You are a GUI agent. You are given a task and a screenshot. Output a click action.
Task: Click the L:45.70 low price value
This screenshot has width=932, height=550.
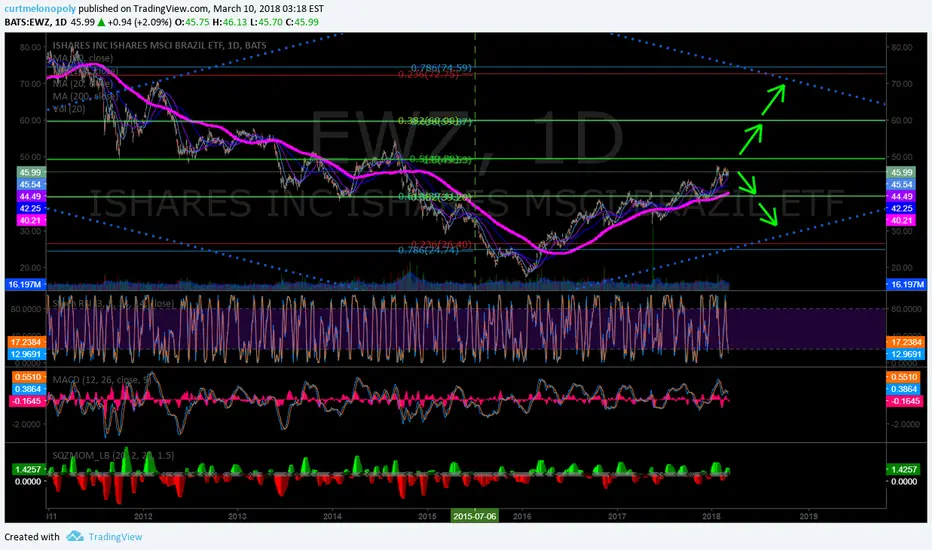click(266, 22)
